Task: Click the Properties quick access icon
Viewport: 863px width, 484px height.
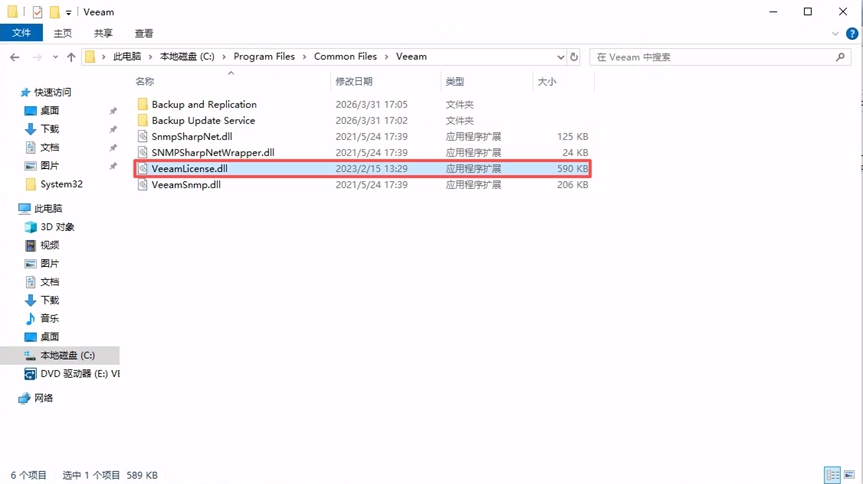Action: point(37,12)
